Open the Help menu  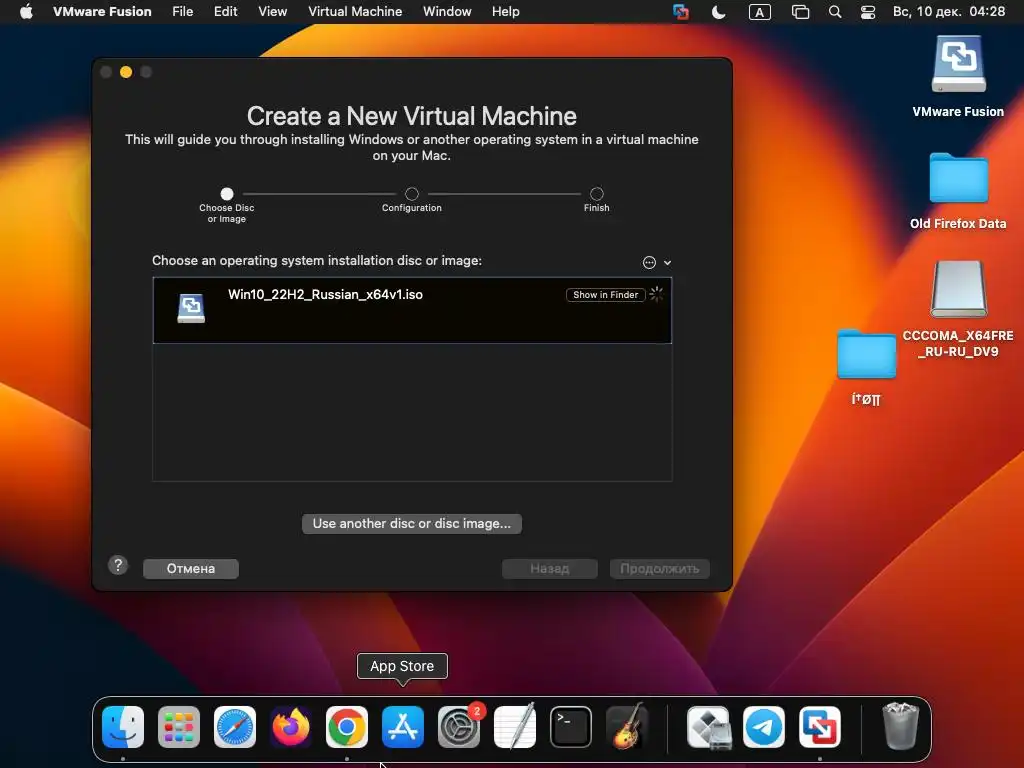click(505, 12)
